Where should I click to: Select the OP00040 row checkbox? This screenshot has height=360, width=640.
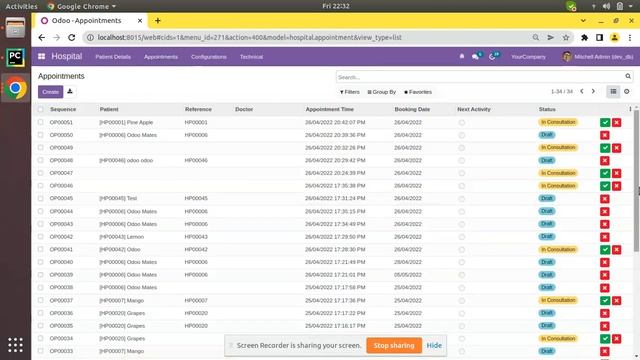[x=40, y=262]
